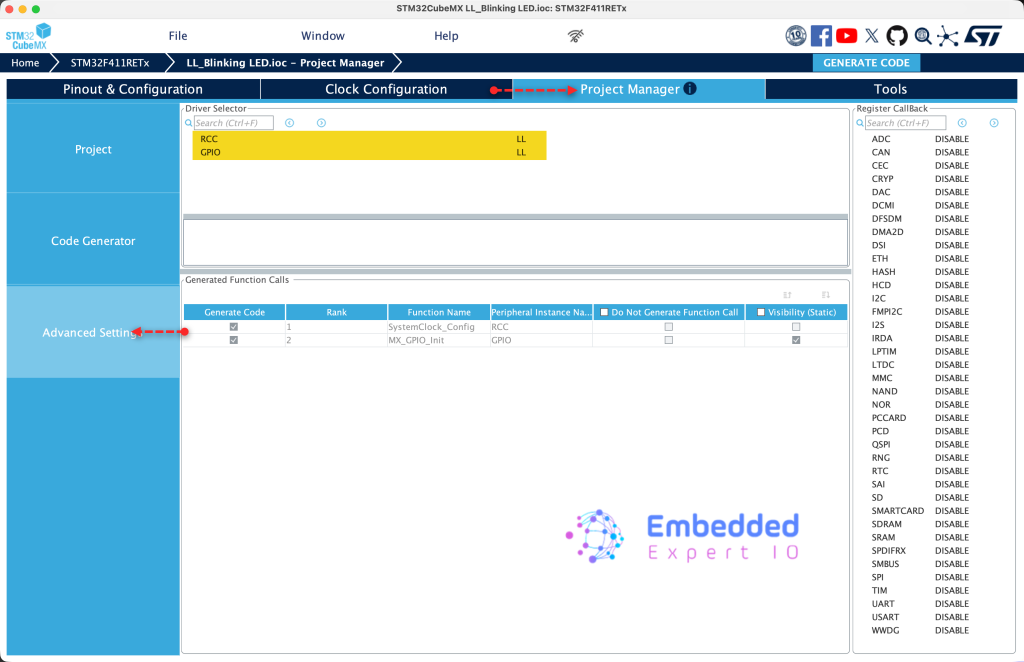Click the Driver Selector search field
Image resolution: width=1024 pixels, height=662 pixels.
coord(233,123)
